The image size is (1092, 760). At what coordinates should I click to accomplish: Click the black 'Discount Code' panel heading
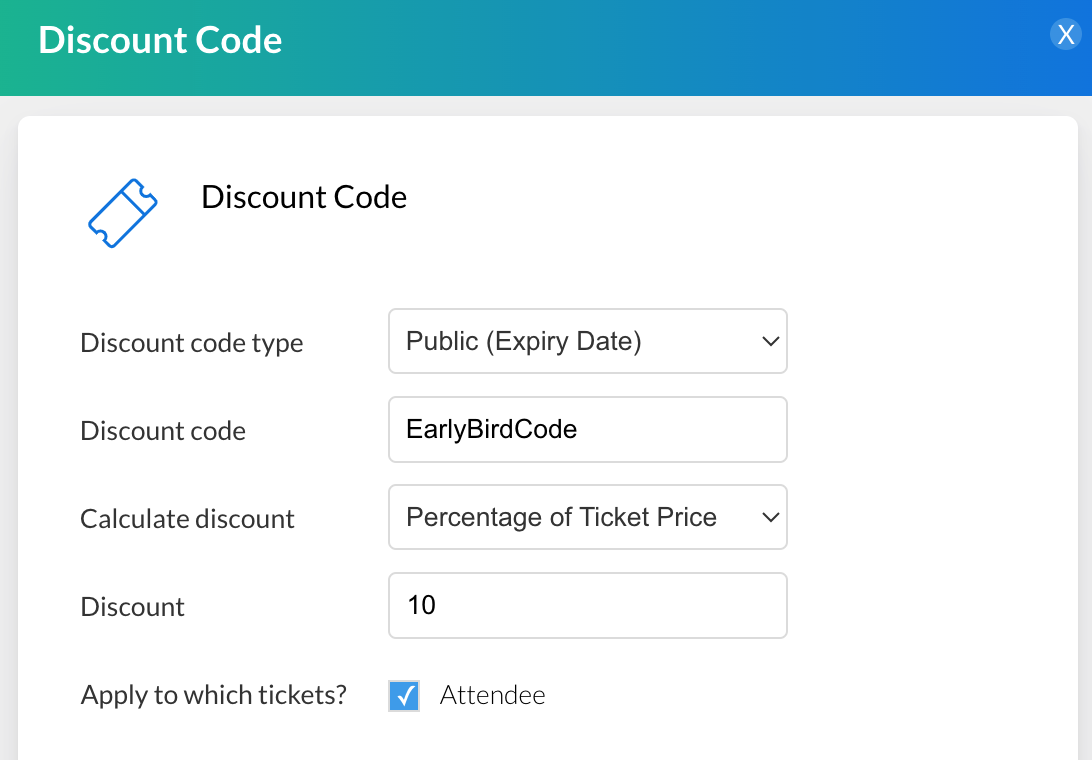tap(304, 197)
